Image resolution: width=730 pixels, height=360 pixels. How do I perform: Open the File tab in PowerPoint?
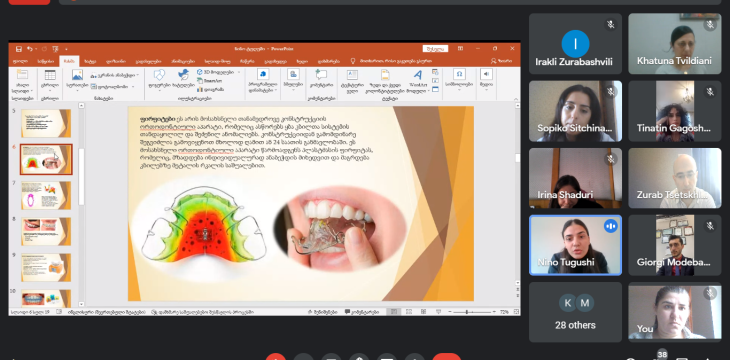point(20,61)
